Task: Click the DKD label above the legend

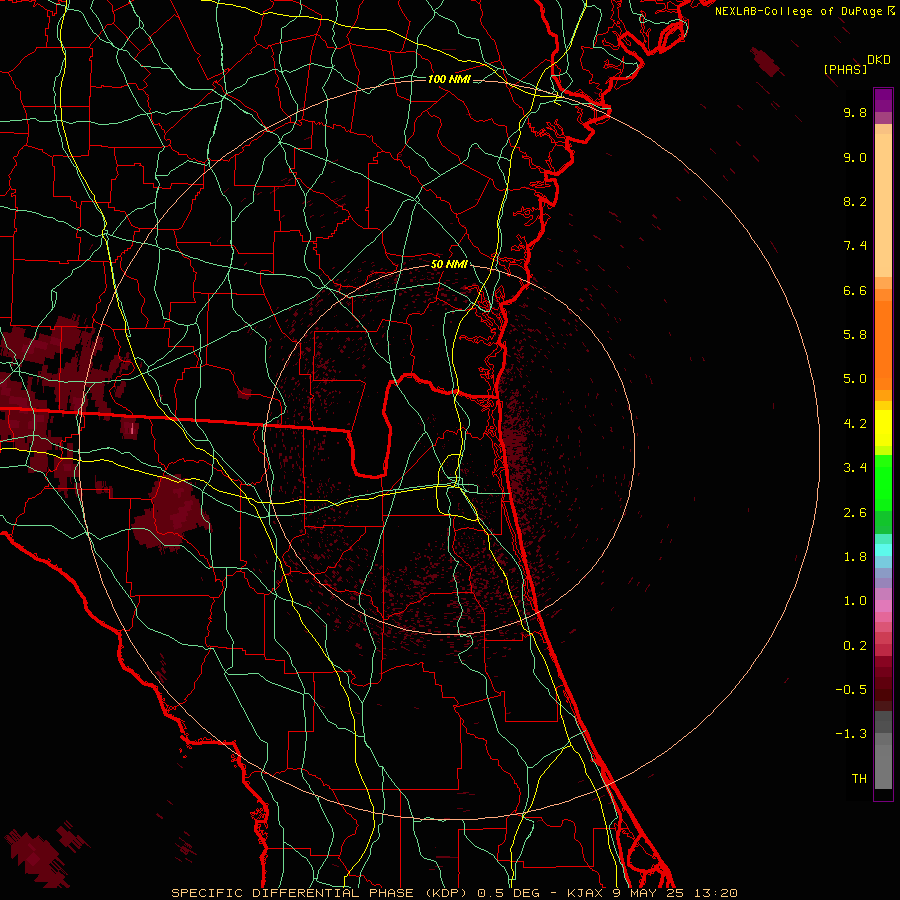Action: point(879,60)
